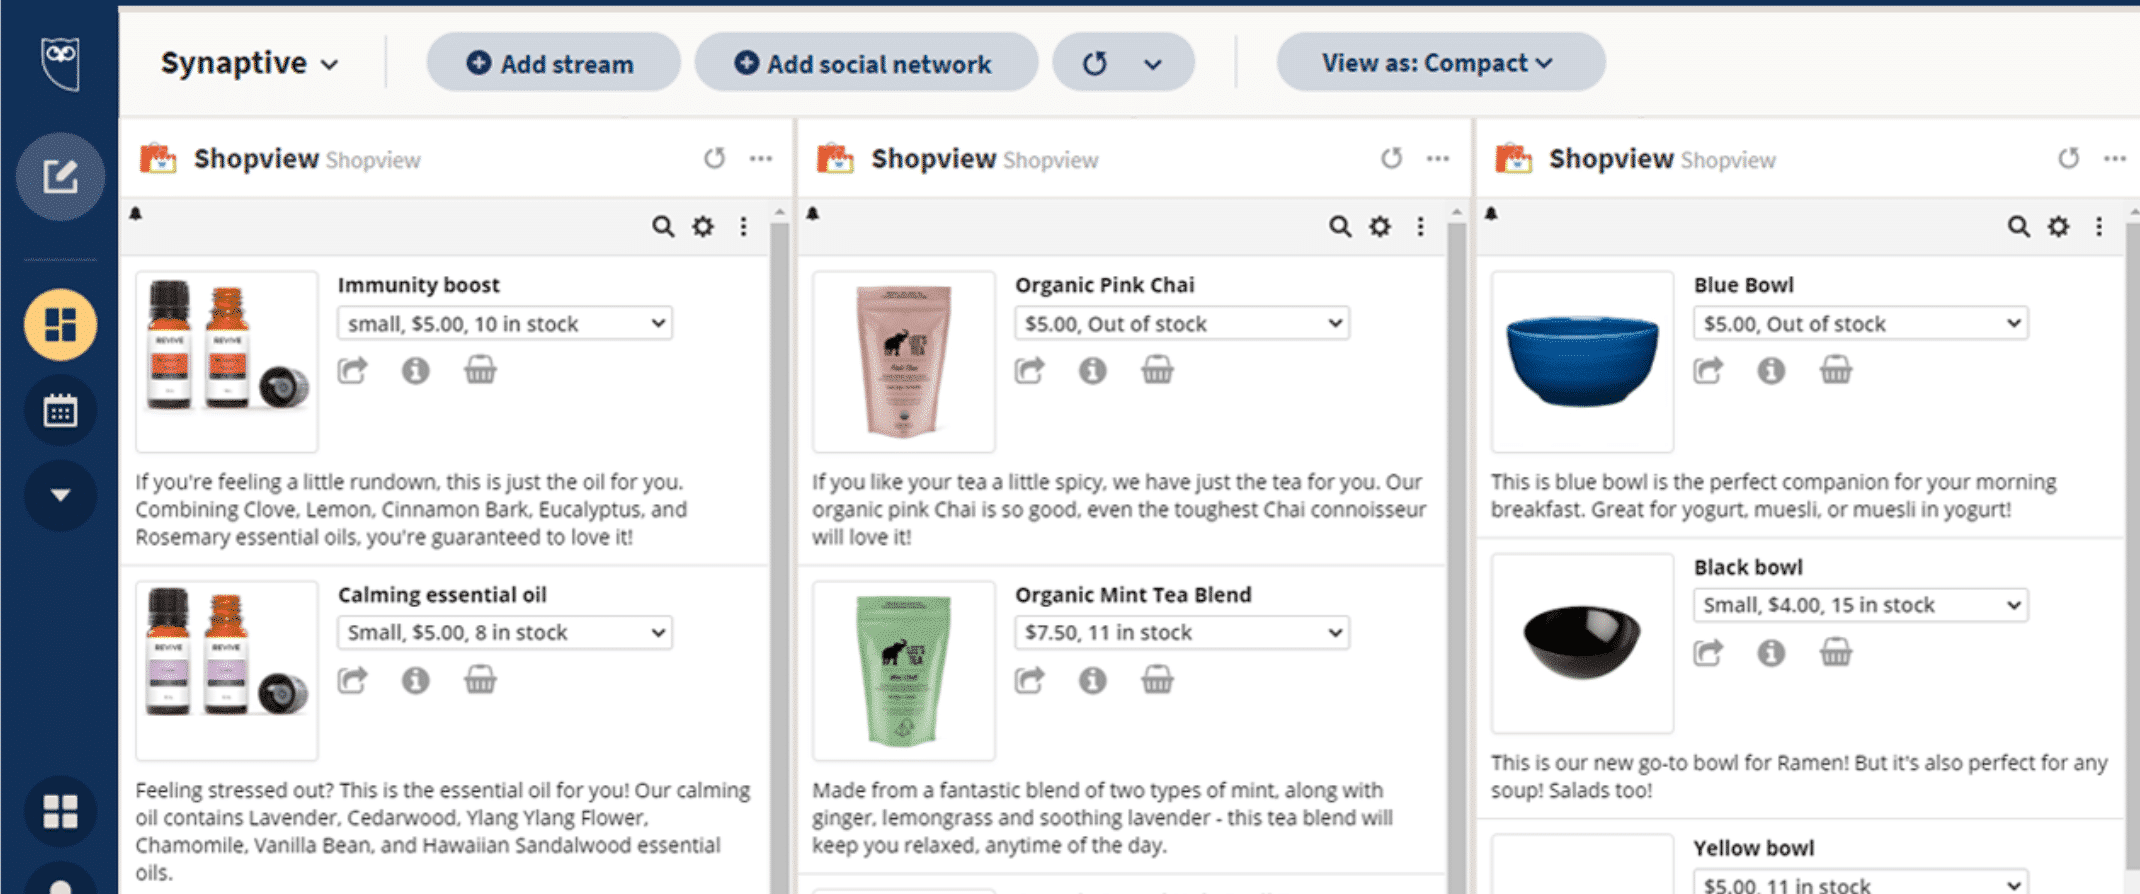Click notification bell in first Shopview stream

(x=136, y=213)
